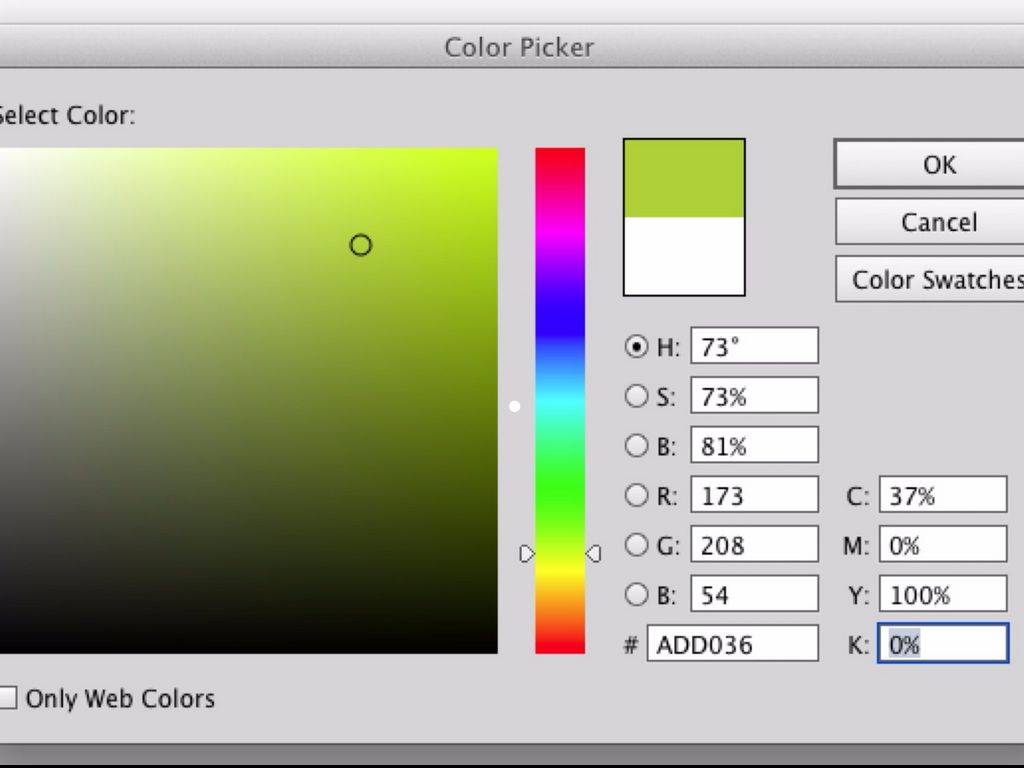The image size is (1024, 768).
Task: Select the brightness B radio button
Action: [636, 446]
